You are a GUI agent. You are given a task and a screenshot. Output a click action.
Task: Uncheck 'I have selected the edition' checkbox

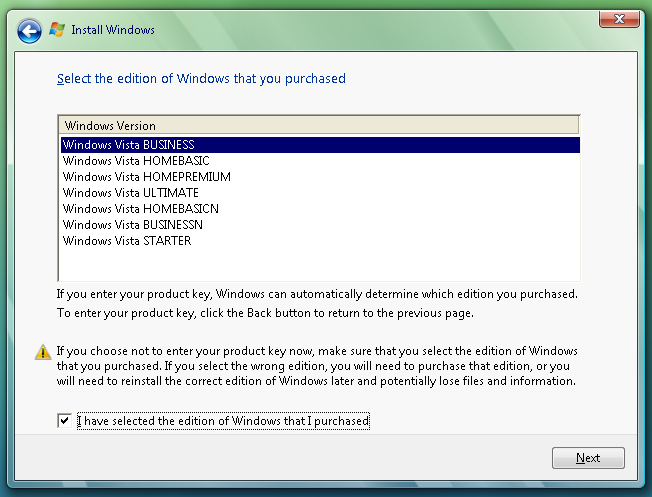pyautogui.click(x=64, y=420)
